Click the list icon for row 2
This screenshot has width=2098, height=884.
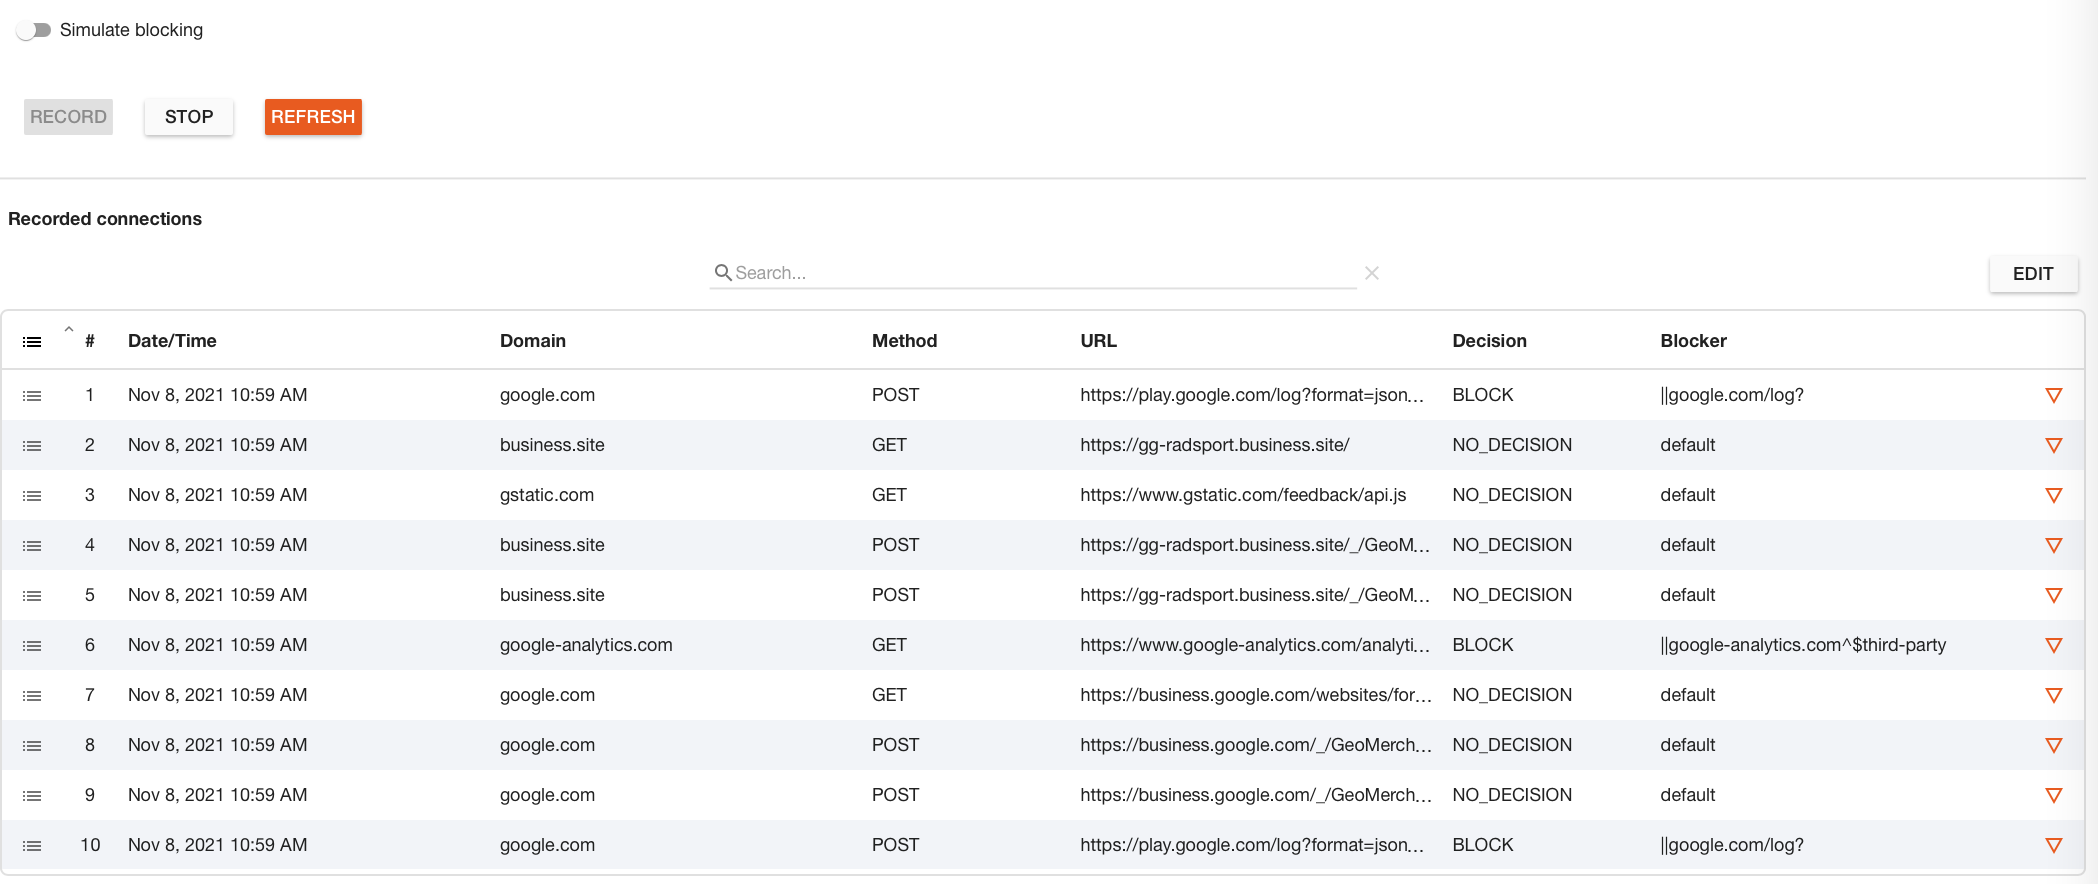(32, 446)
